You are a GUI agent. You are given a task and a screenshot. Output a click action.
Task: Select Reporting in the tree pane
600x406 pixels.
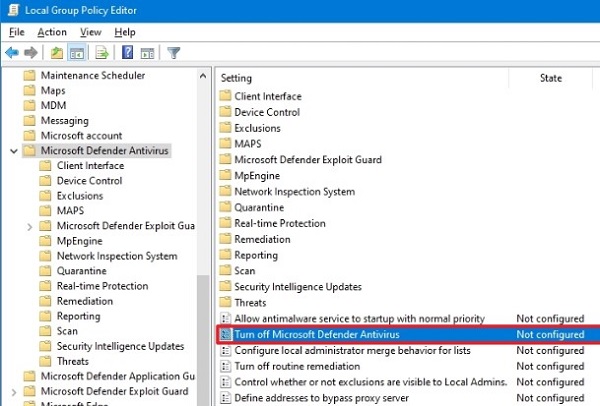coord(78,316)
